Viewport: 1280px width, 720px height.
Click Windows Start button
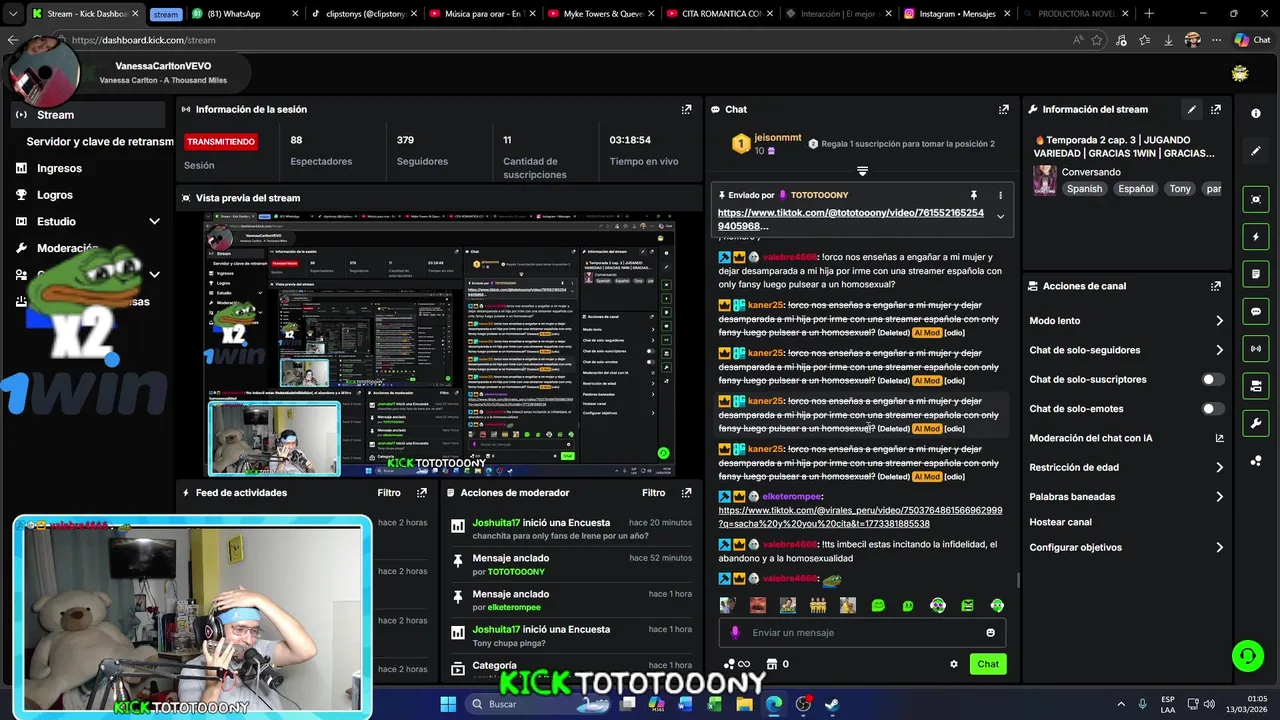click(448, 704)
